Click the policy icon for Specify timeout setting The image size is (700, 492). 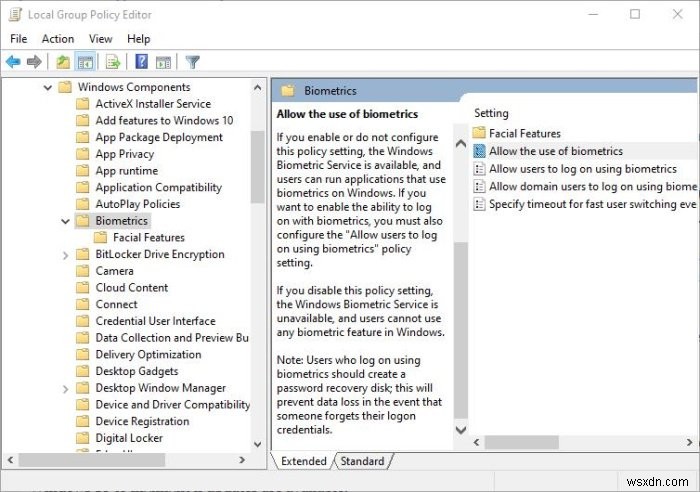coord(479,204)
